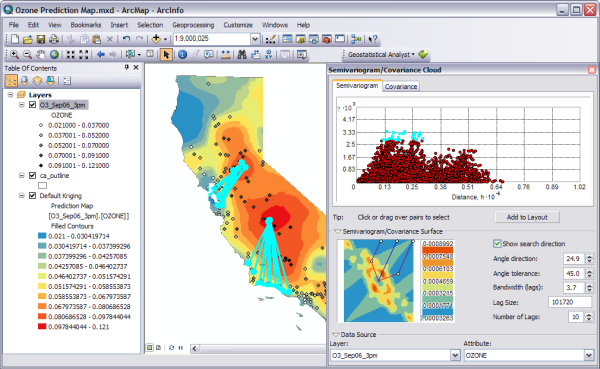The image size is (600, 369).
Task: Open the Find binoculars tool
Action: 241,55
